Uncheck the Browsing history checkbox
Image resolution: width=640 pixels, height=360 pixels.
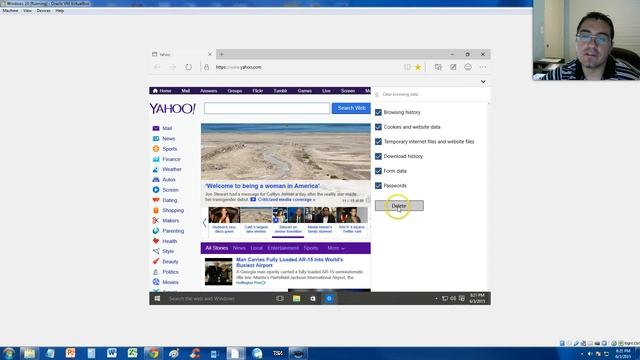378,112
